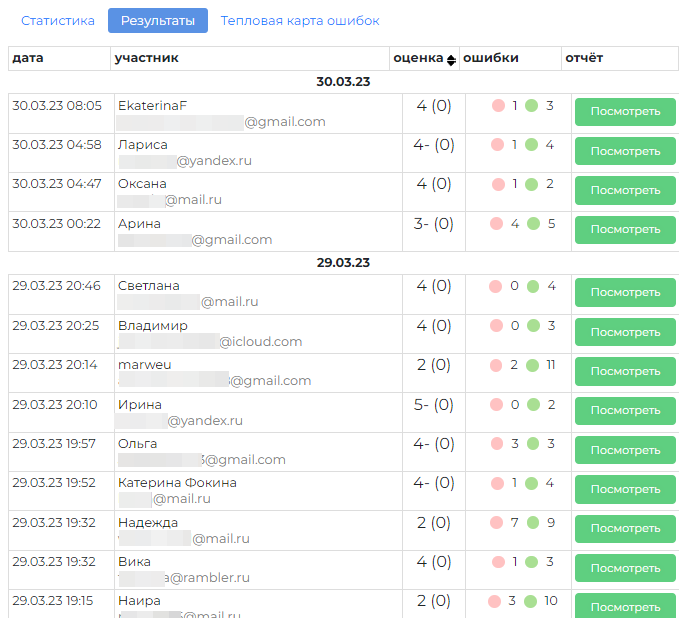Click the red dot in Ольга's row
Viewport: 681px width, 618px height.
496,444
